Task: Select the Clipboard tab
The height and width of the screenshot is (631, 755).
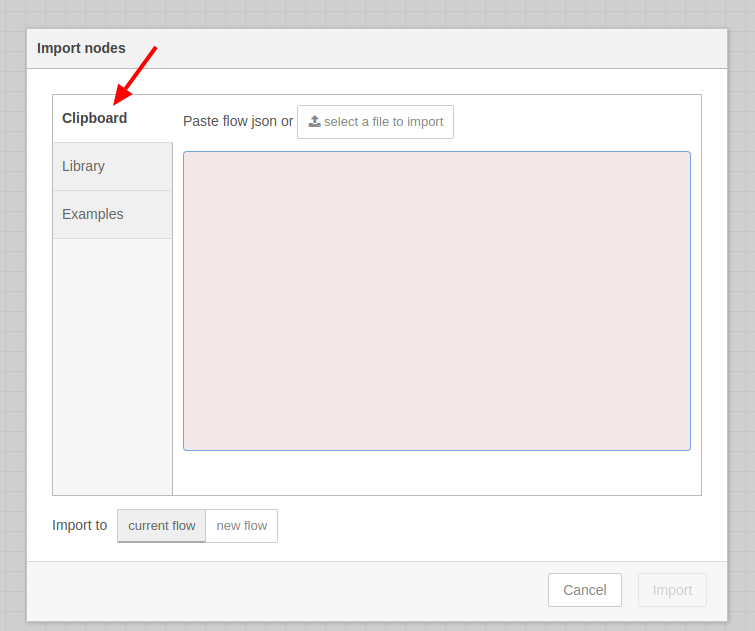Action: (112, 118)
